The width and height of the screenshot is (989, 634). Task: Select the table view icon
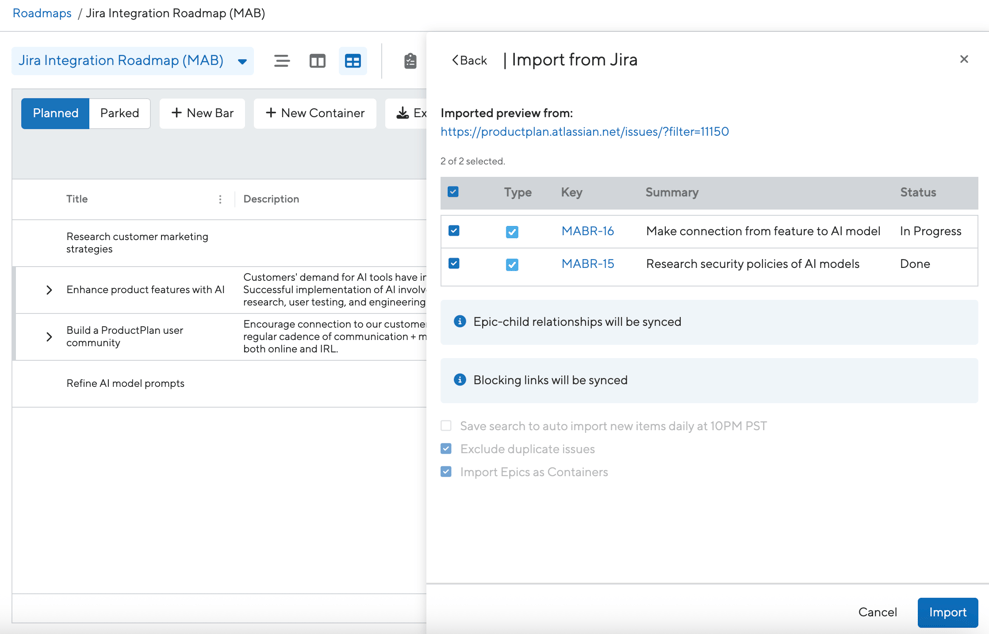point(353,61)
